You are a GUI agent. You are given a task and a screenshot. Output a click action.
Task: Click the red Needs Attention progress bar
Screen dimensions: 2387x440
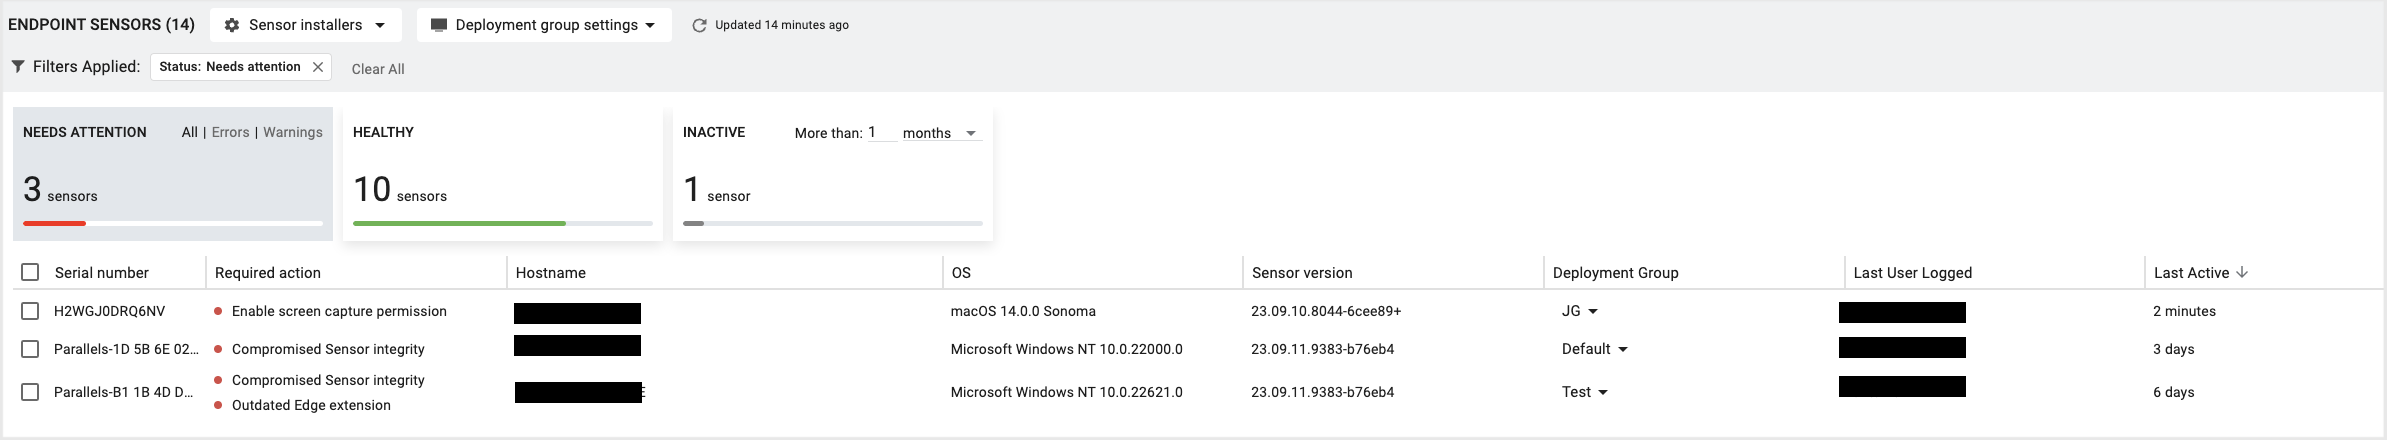coord(55,223)
